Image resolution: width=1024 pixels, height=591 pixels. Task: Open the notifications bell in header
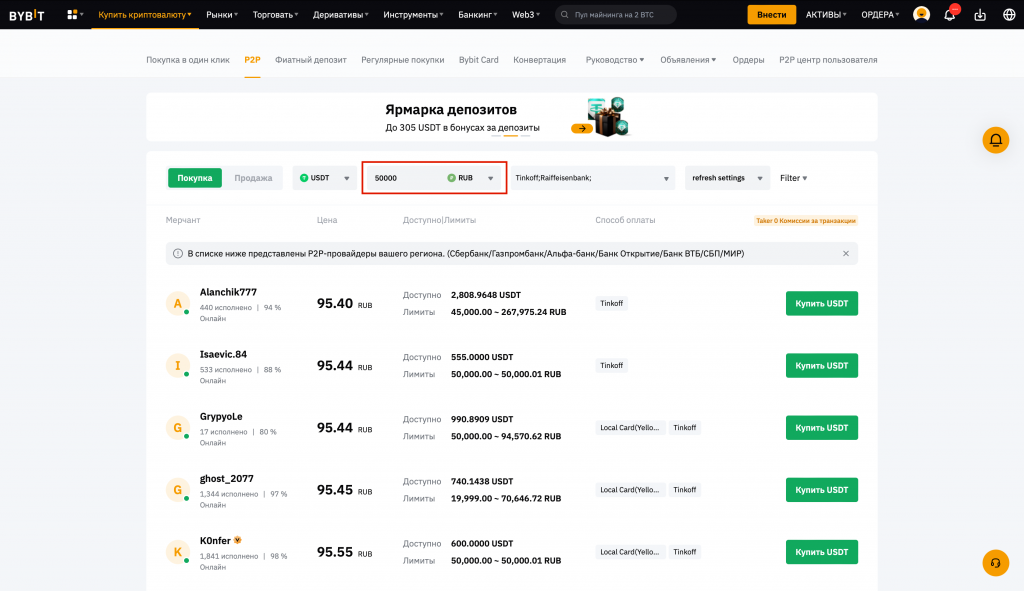click(950, 14)
